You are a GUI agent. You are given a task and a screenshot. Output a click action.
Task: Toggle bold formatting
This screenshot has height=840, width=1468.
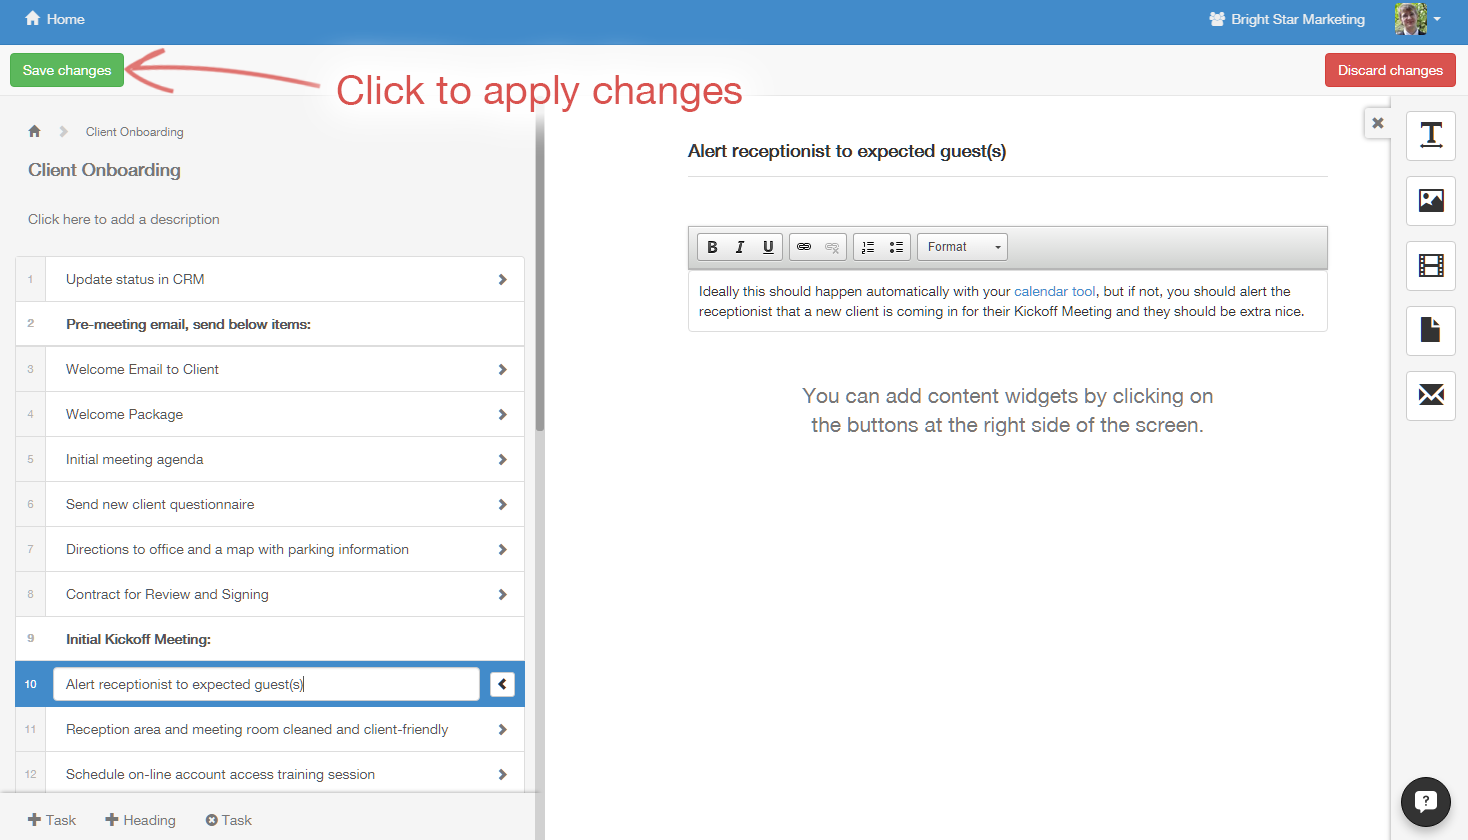(712, 247)
